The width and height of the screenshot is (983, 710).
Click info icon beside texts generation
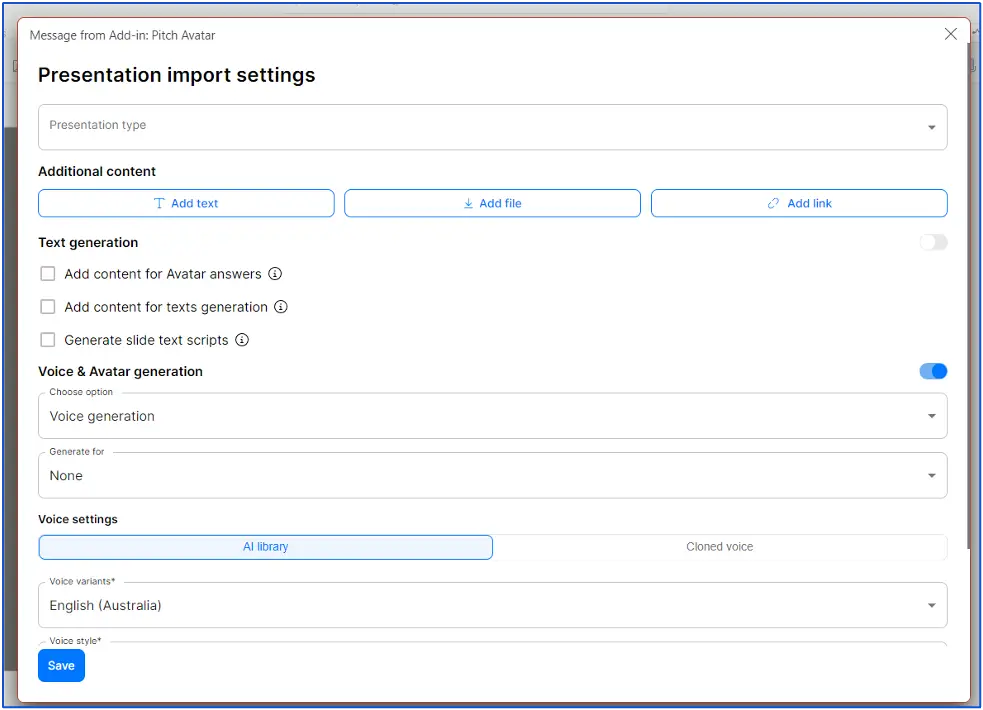[x=281, y=307]
